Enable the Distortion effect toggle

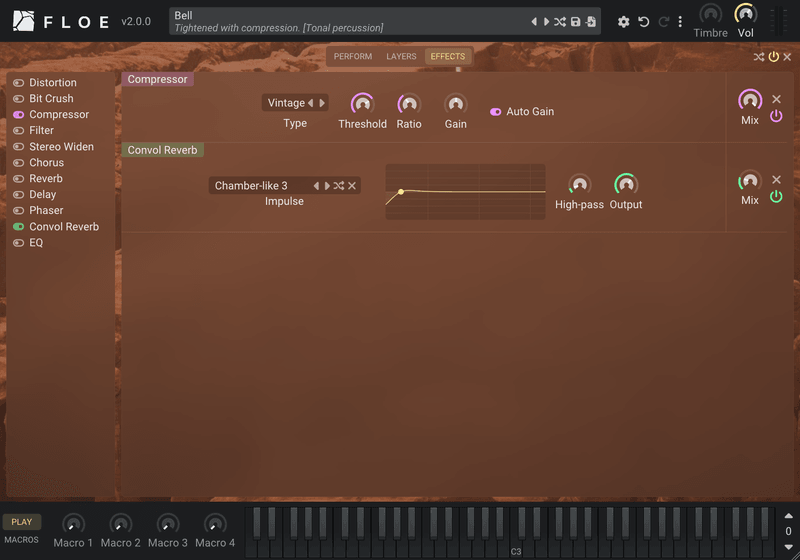click(18, 83)
